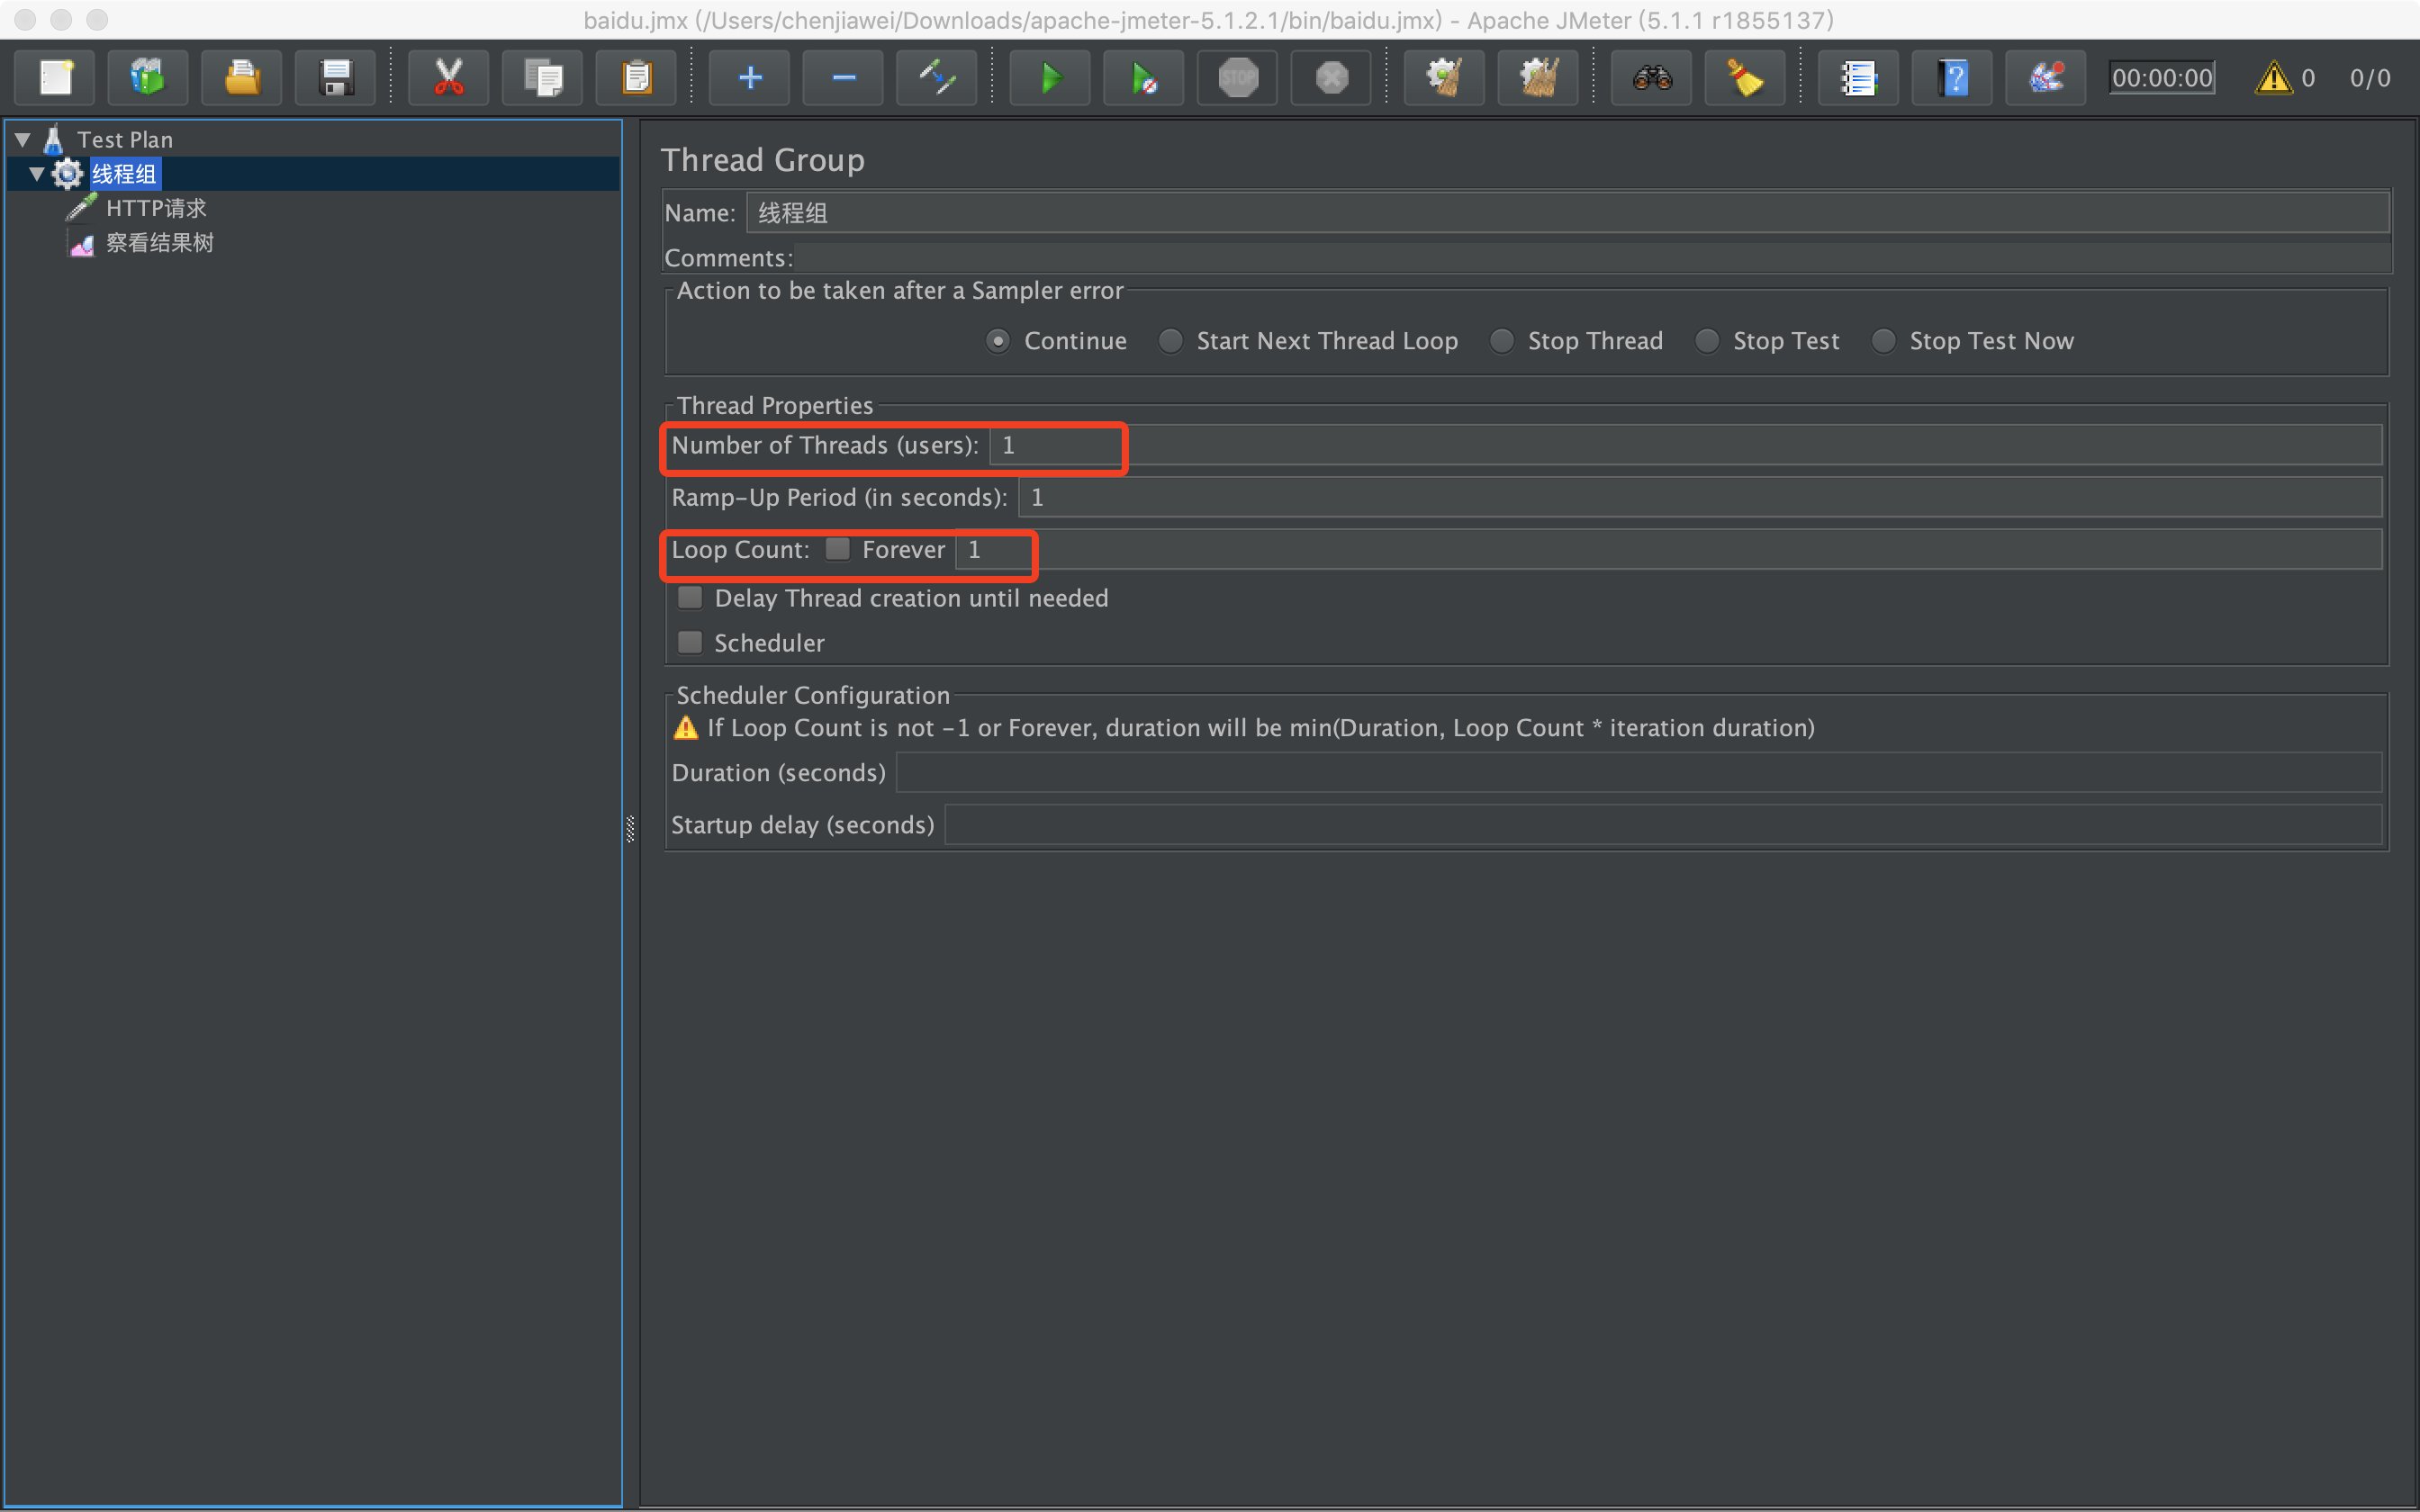Select HTTP请求 in the tree

[156, 208]
